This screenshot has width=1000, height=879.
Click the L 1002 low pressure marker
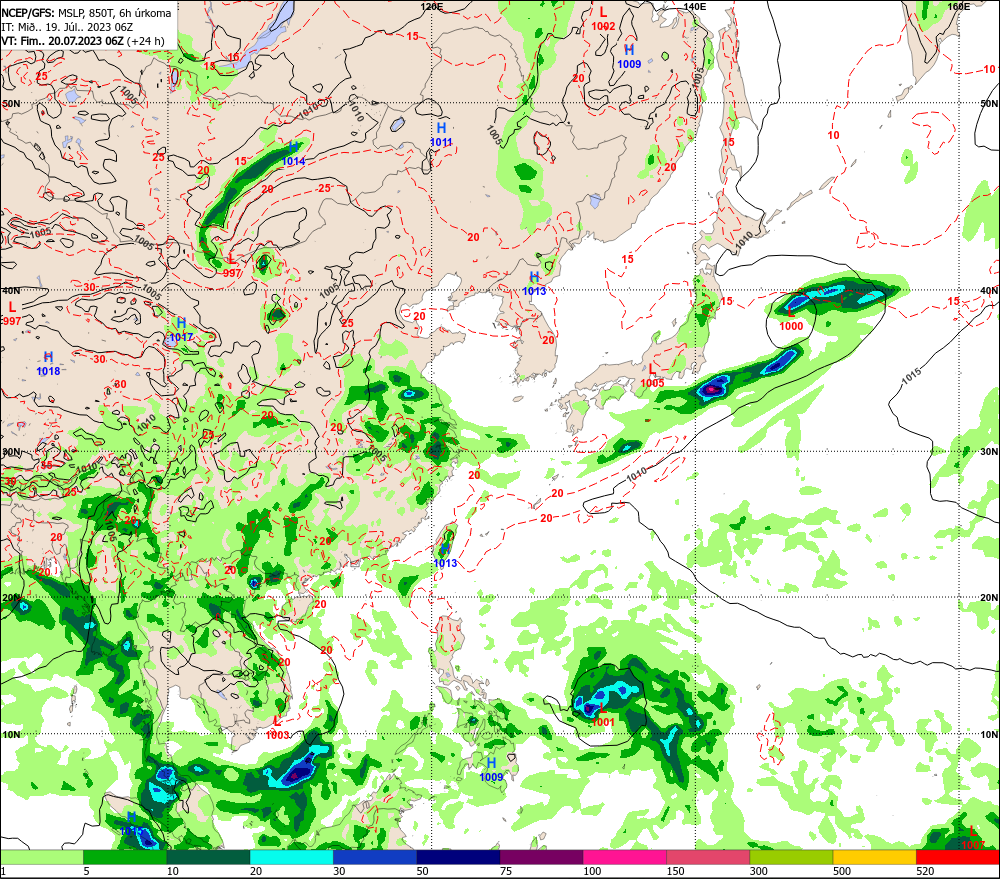click(603, 19)
